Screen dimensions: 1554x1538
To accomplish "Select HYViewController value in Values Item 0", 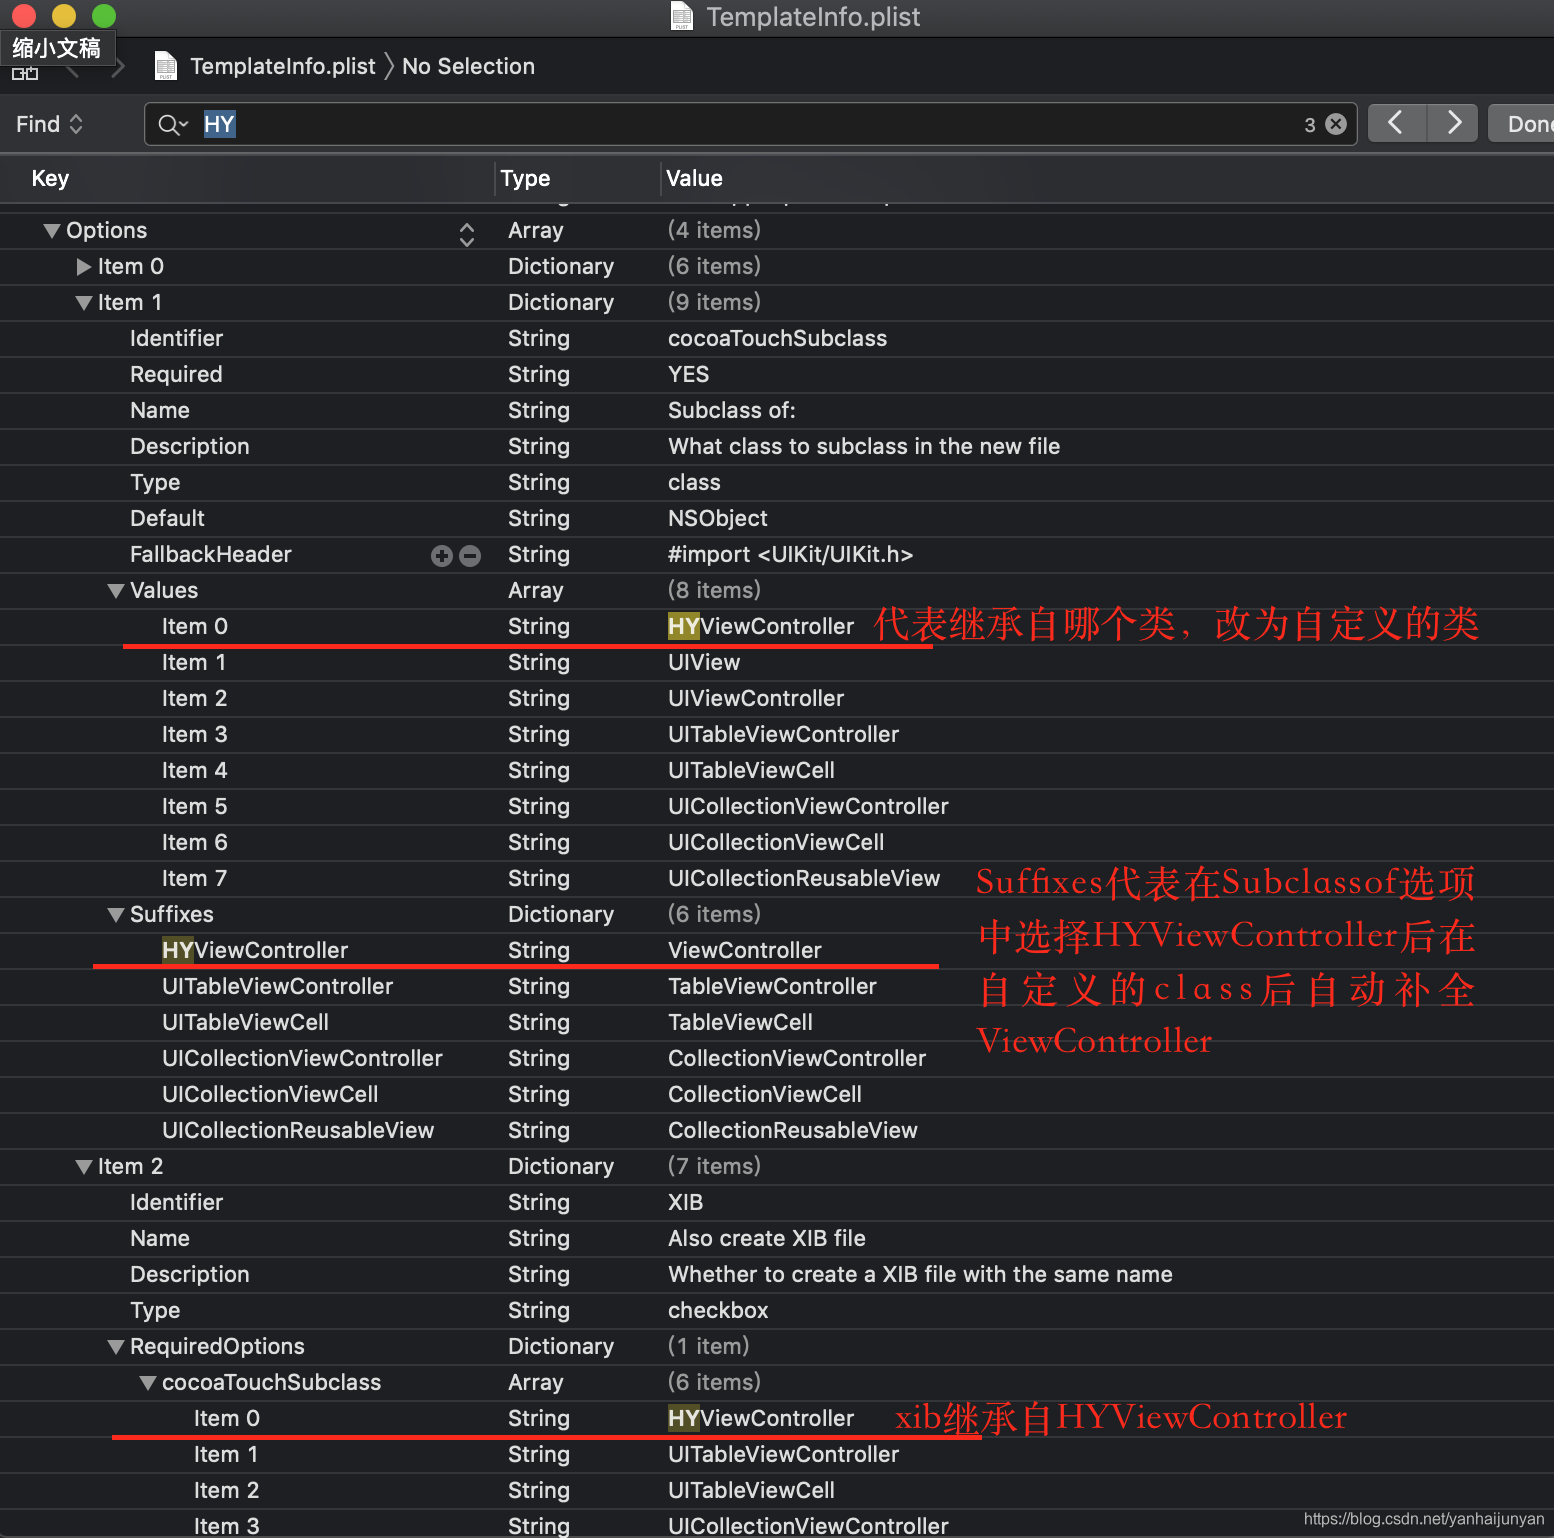I will click(x=761, y=627).
